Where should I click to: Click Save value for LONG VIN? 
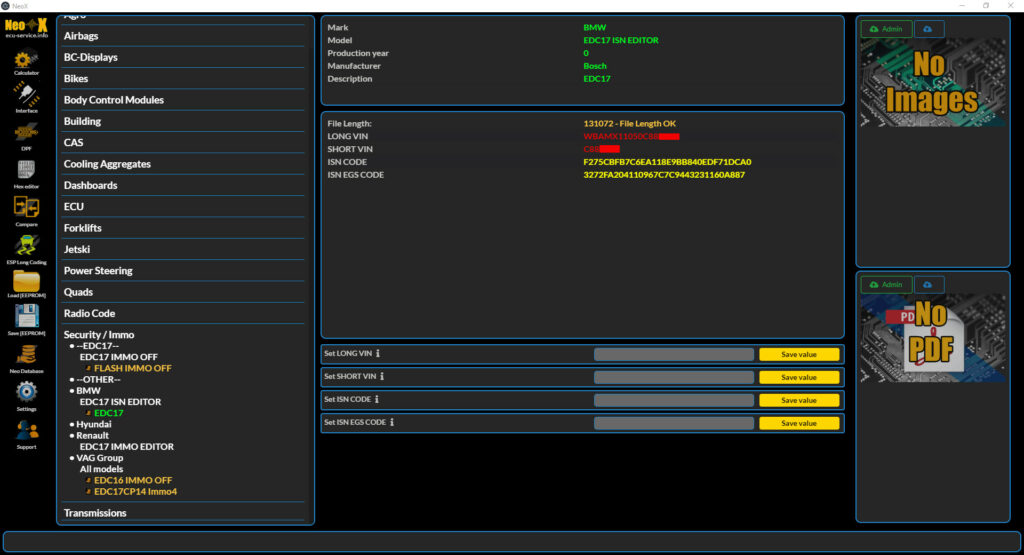[798, 354]
